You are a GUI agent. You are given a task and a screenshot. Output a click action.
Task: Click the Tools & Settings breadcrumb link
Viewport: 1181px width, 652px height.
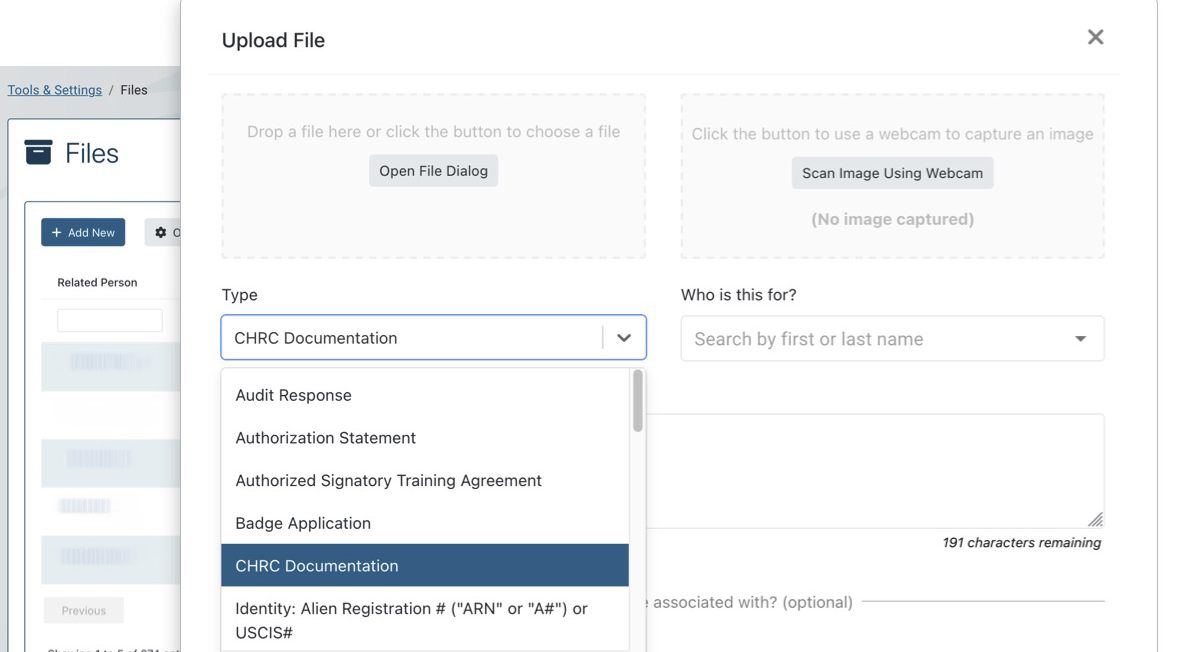[x=55, y=90]
